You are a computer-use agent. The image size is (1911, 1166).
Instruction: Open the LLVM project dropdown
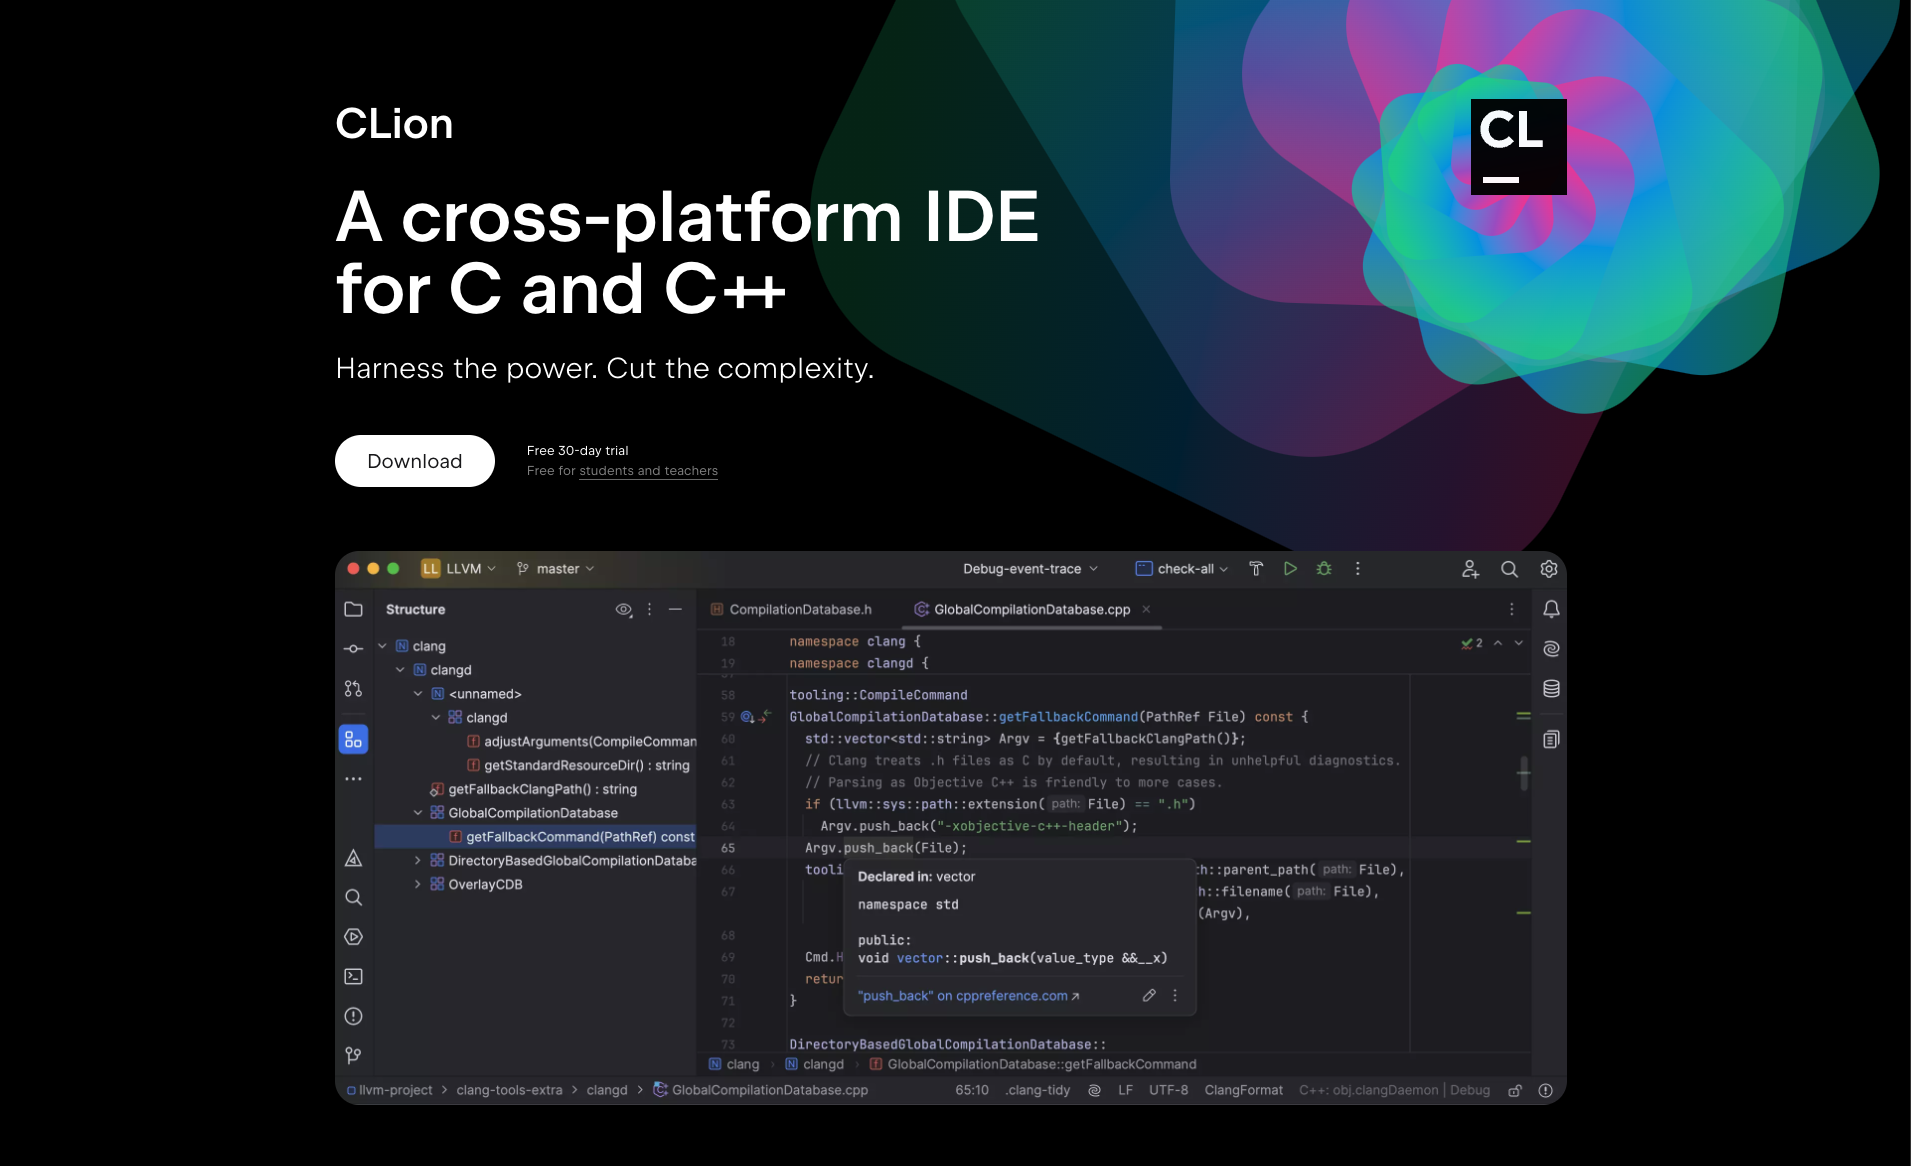point(459,569)
